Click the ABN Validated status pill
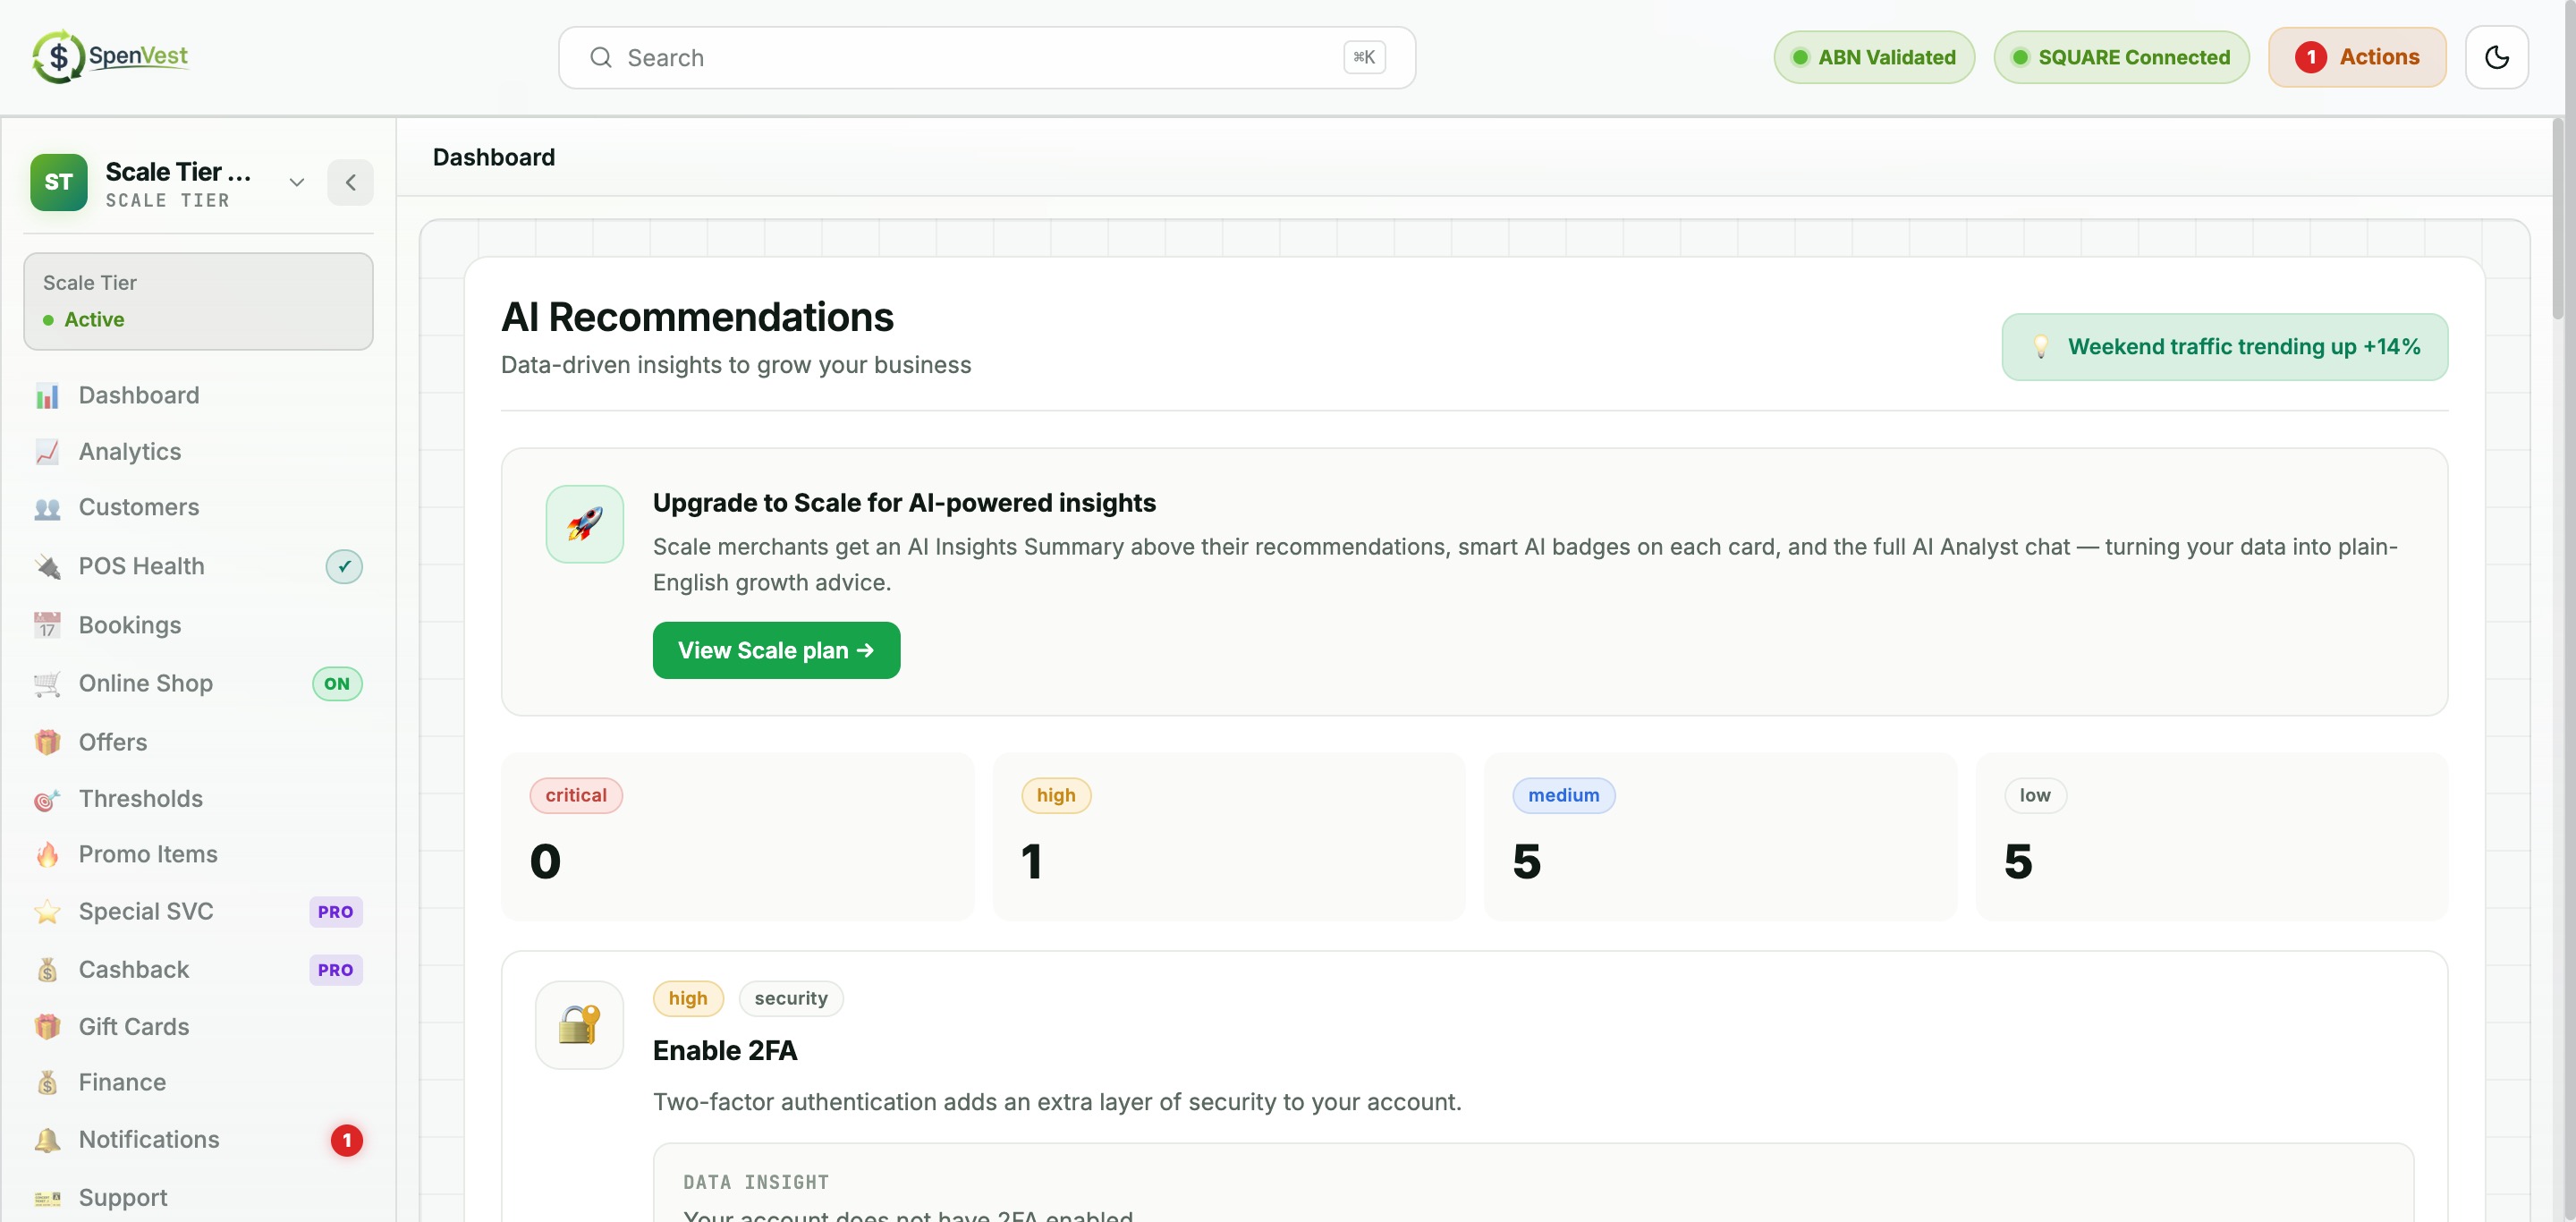This screenshot has height=1222, width=2576. [x=1874, y=57]
